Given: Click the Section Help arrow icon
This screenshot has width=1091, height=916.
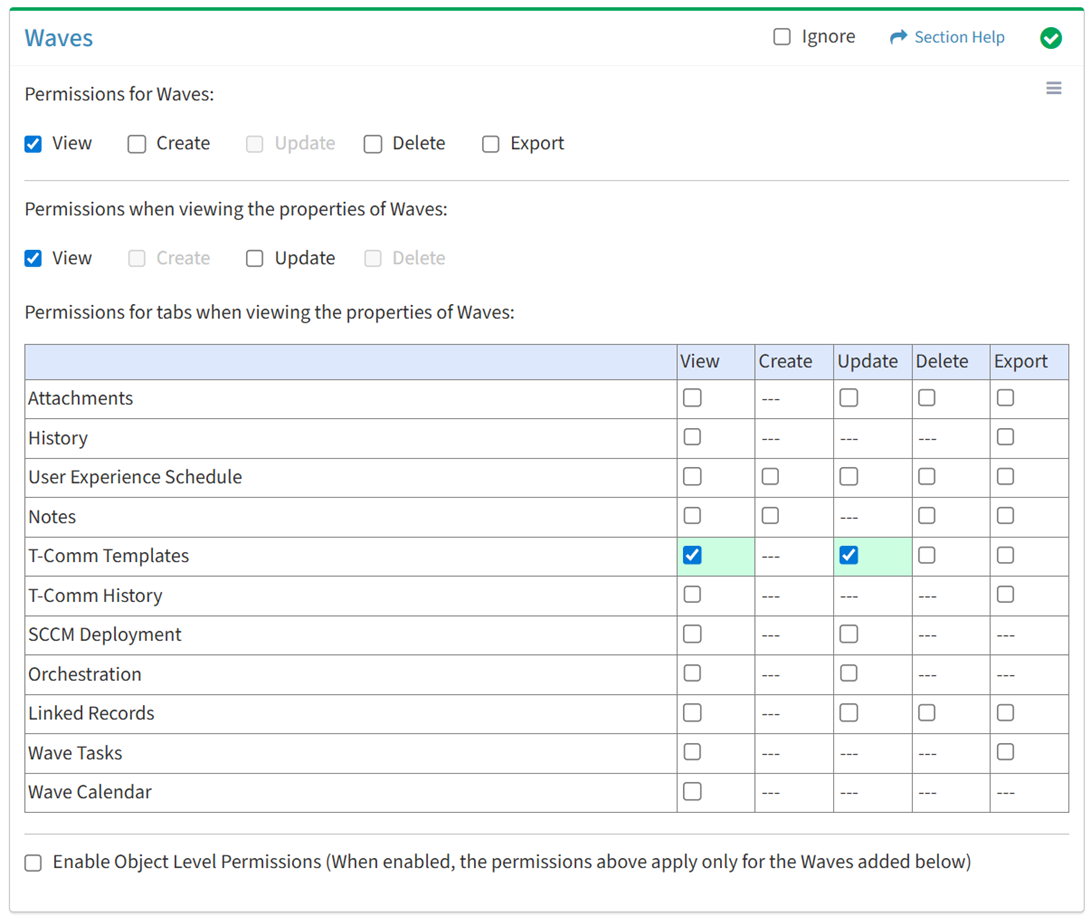Looking at the screenshot, I should [898, 37].
